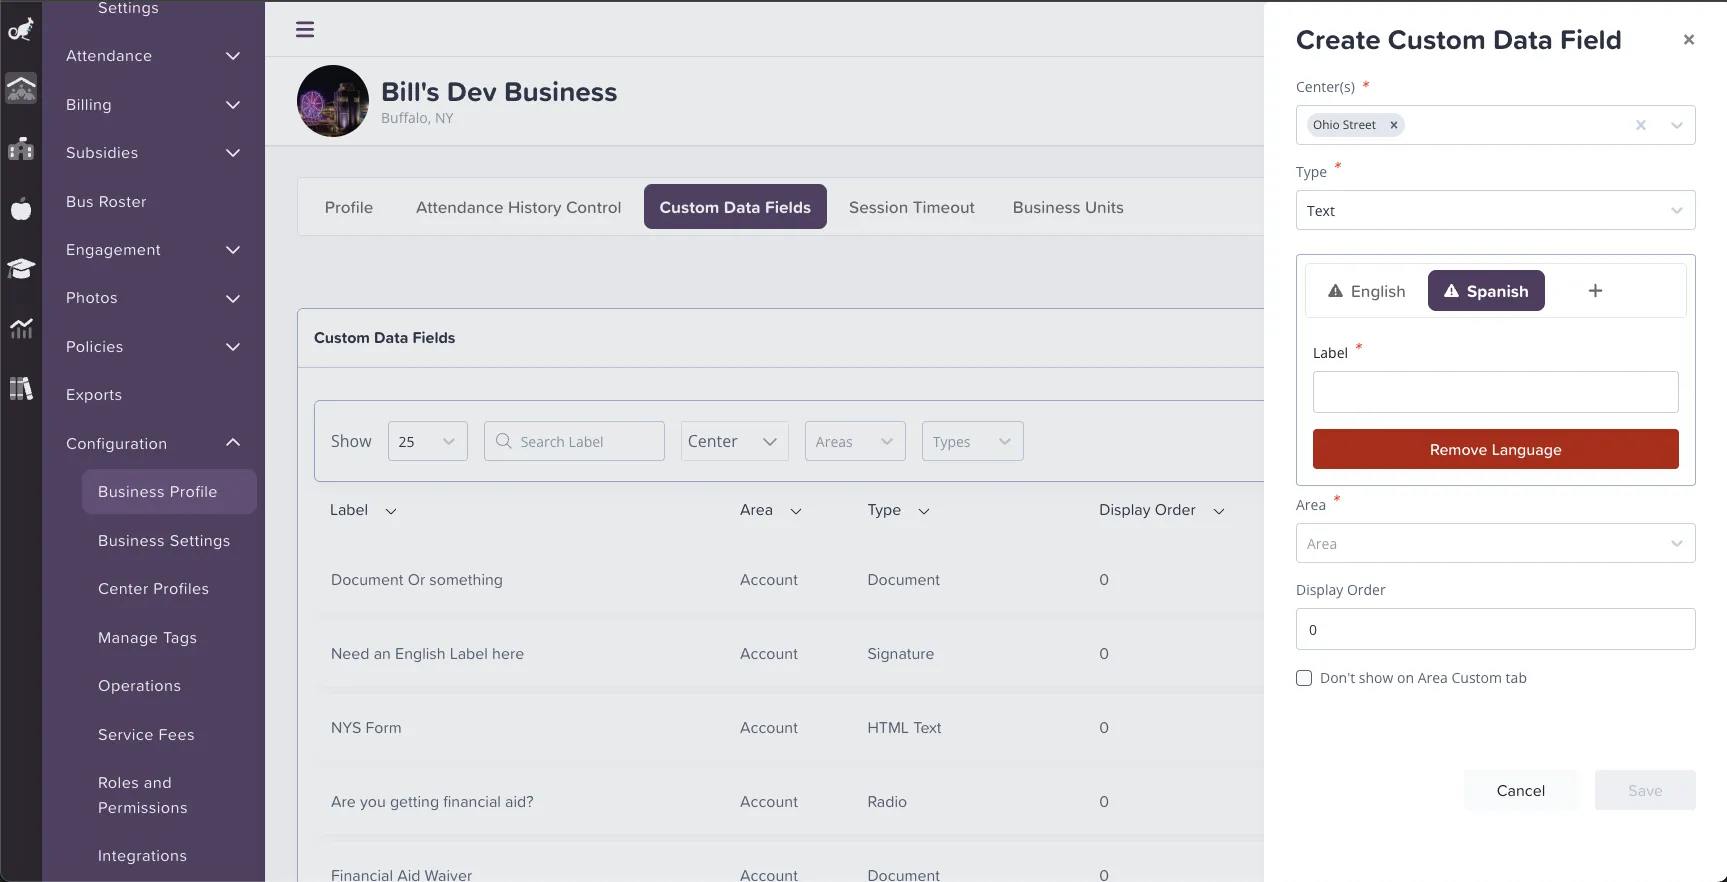
Task: Click the kangaroo logo icon
Action: click(x=21, y=30)
